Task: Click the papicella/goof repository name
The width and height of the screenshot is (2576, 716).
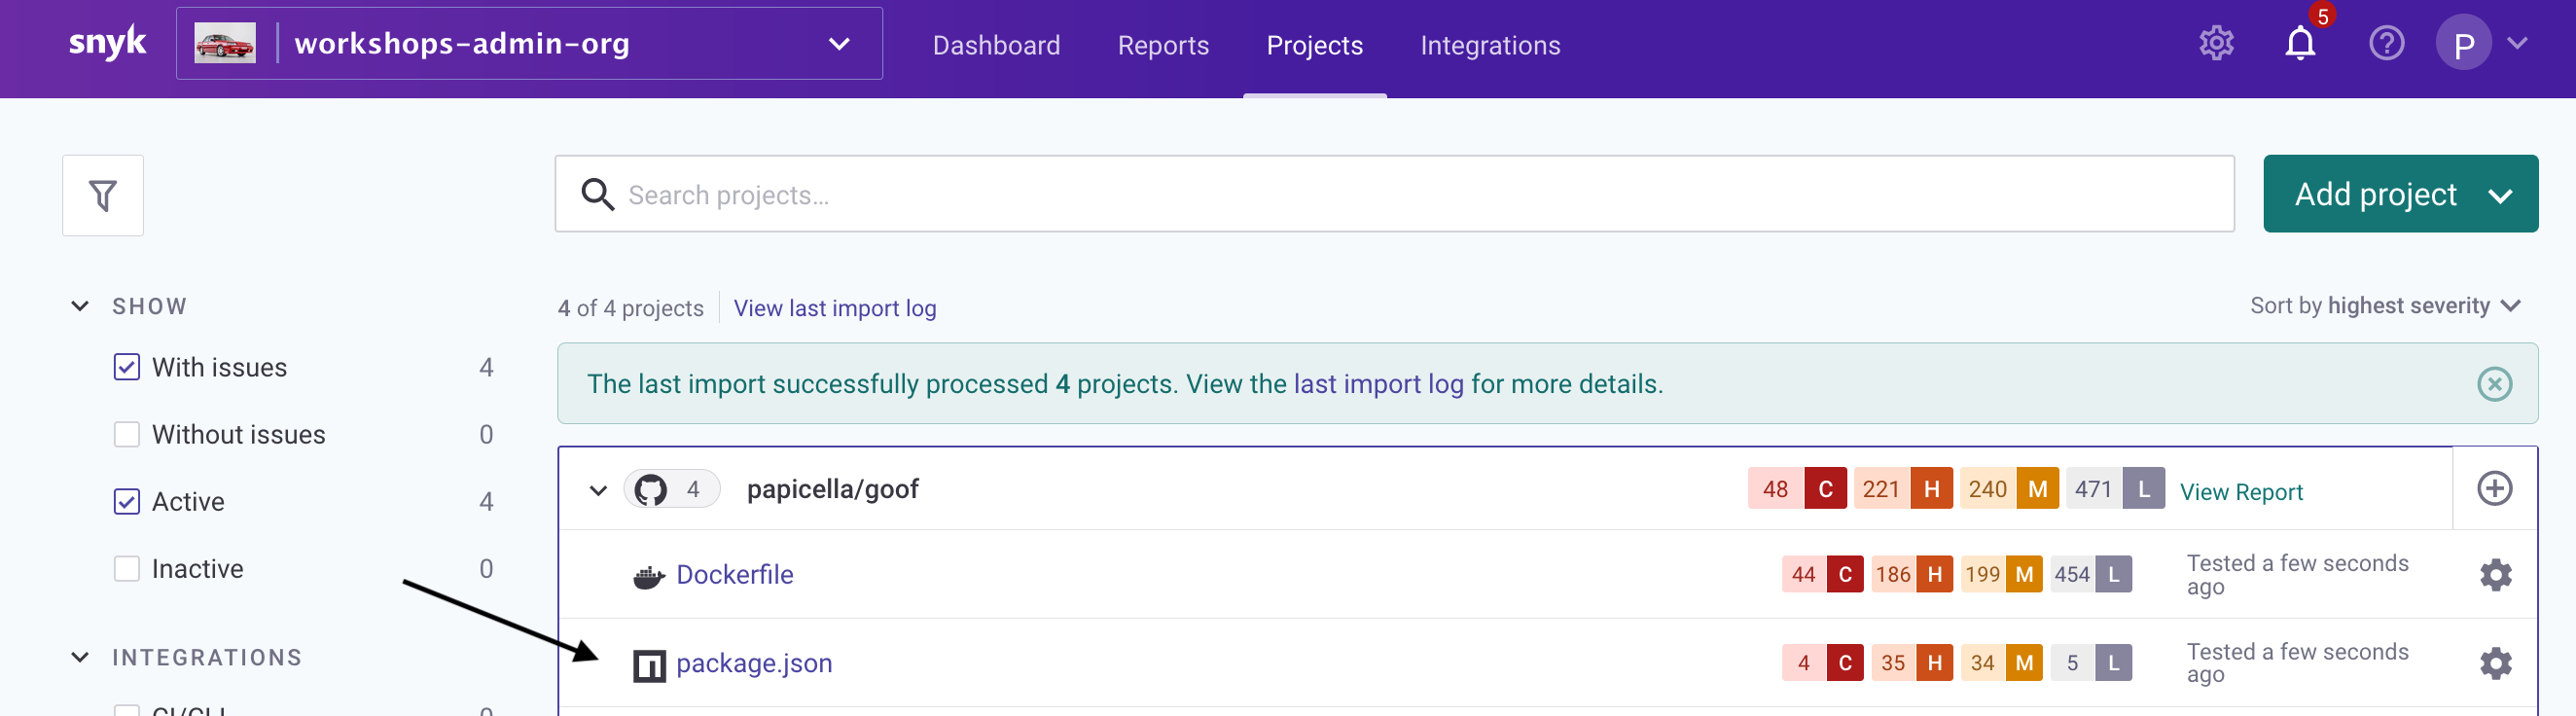Action: pyautogui.click(x=832, y=490)
